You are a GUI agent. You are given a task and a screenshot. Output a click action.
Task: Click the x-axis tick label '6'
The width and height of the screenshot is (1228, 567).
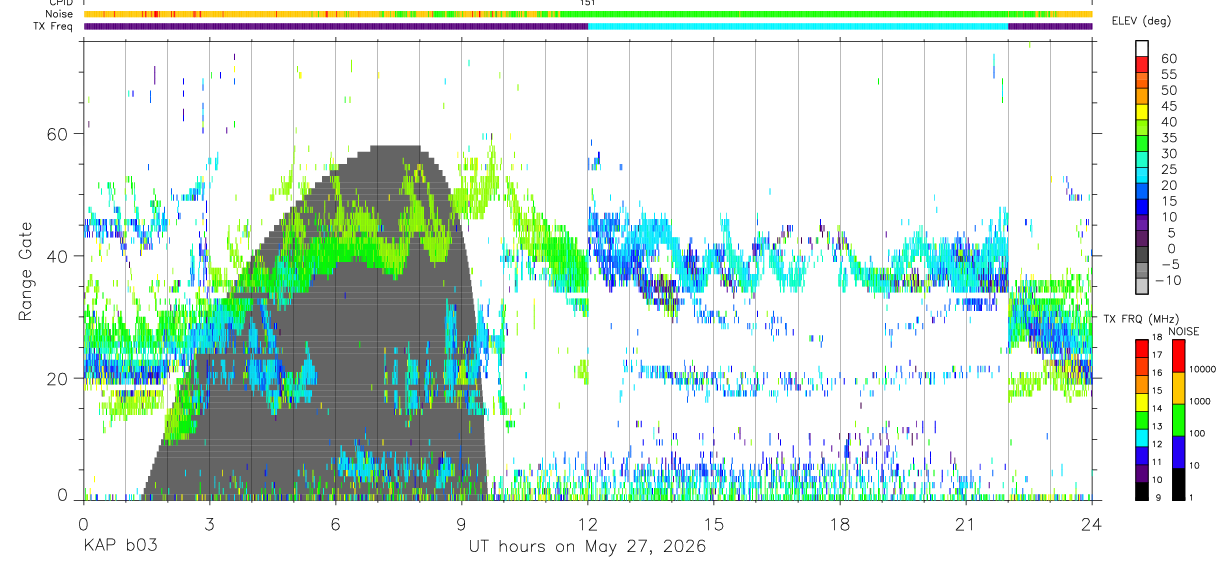(x=335, y=524)
